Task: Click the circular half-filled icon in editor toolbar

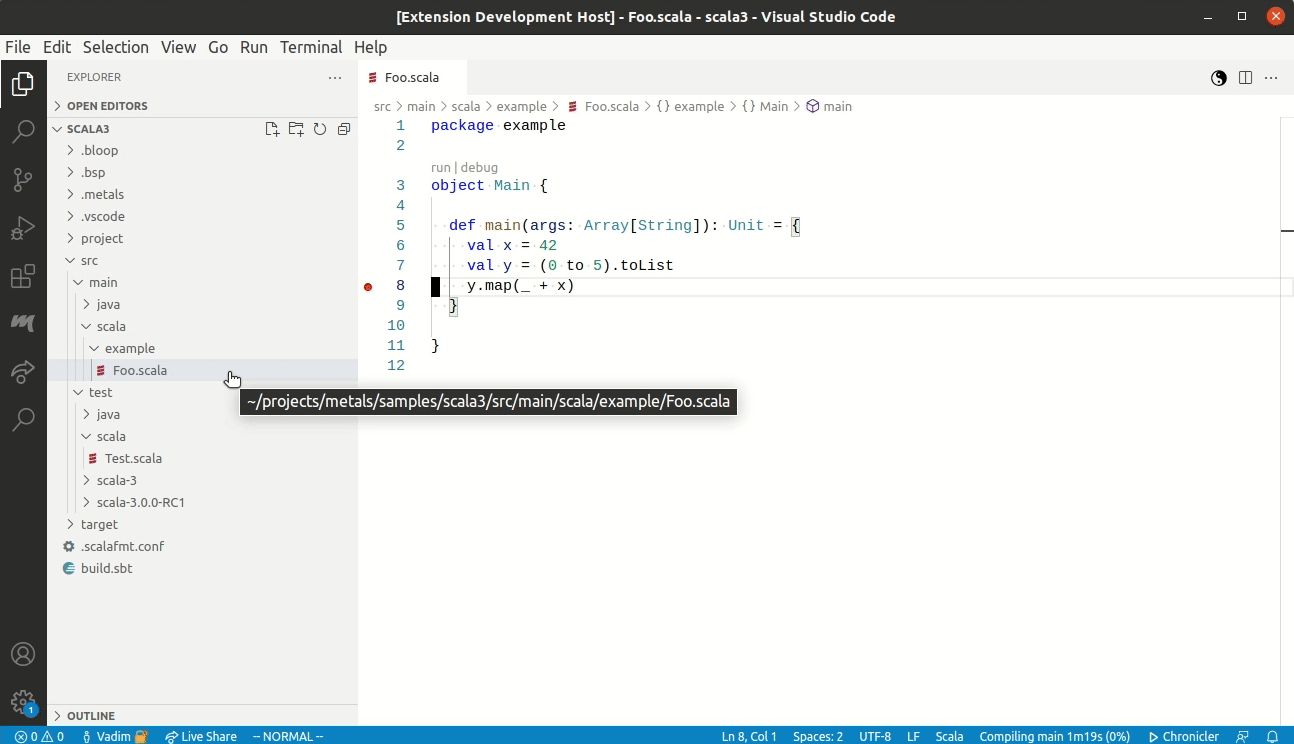Action: click(1219, 78)
